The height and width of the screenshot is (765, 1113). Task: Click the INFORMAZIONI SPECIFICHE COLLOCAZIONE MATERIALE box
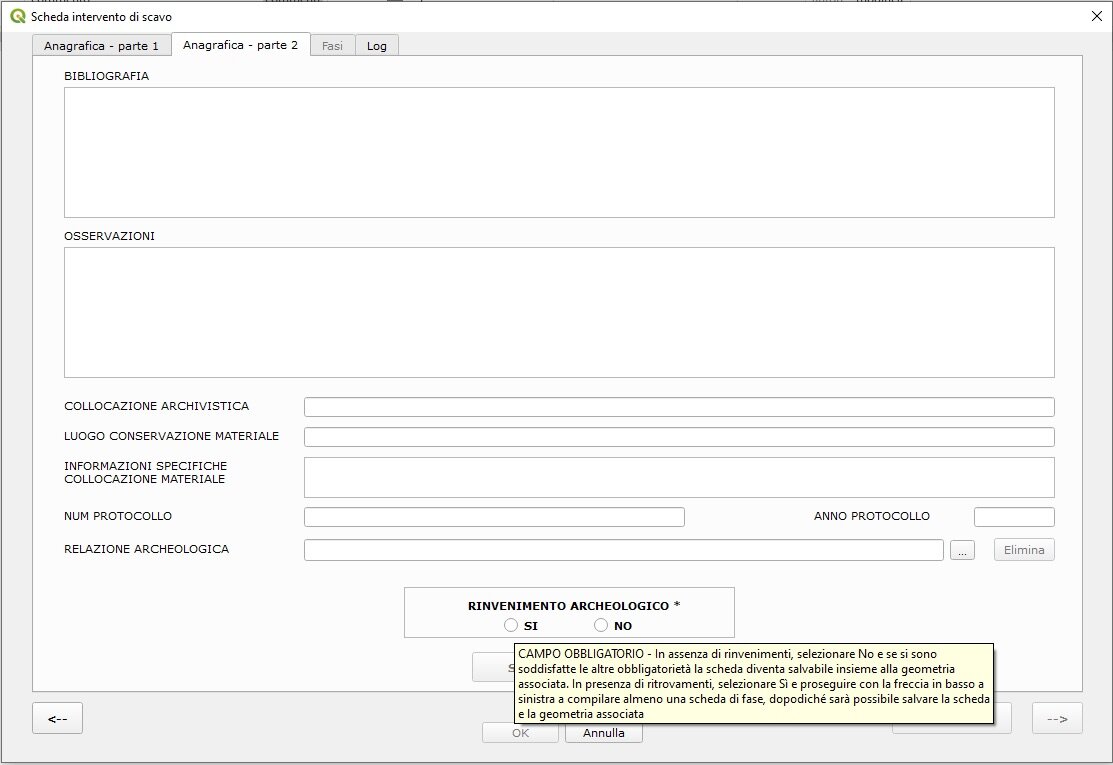point(679,477)
